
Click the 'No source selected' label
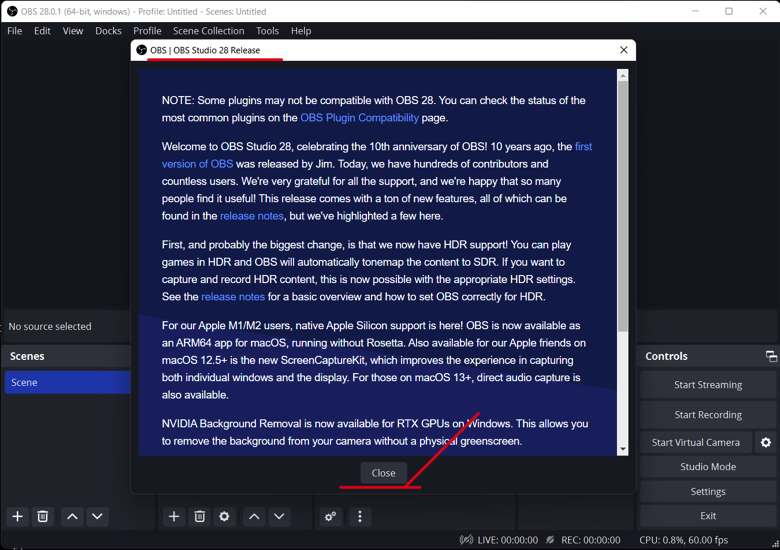50,327
